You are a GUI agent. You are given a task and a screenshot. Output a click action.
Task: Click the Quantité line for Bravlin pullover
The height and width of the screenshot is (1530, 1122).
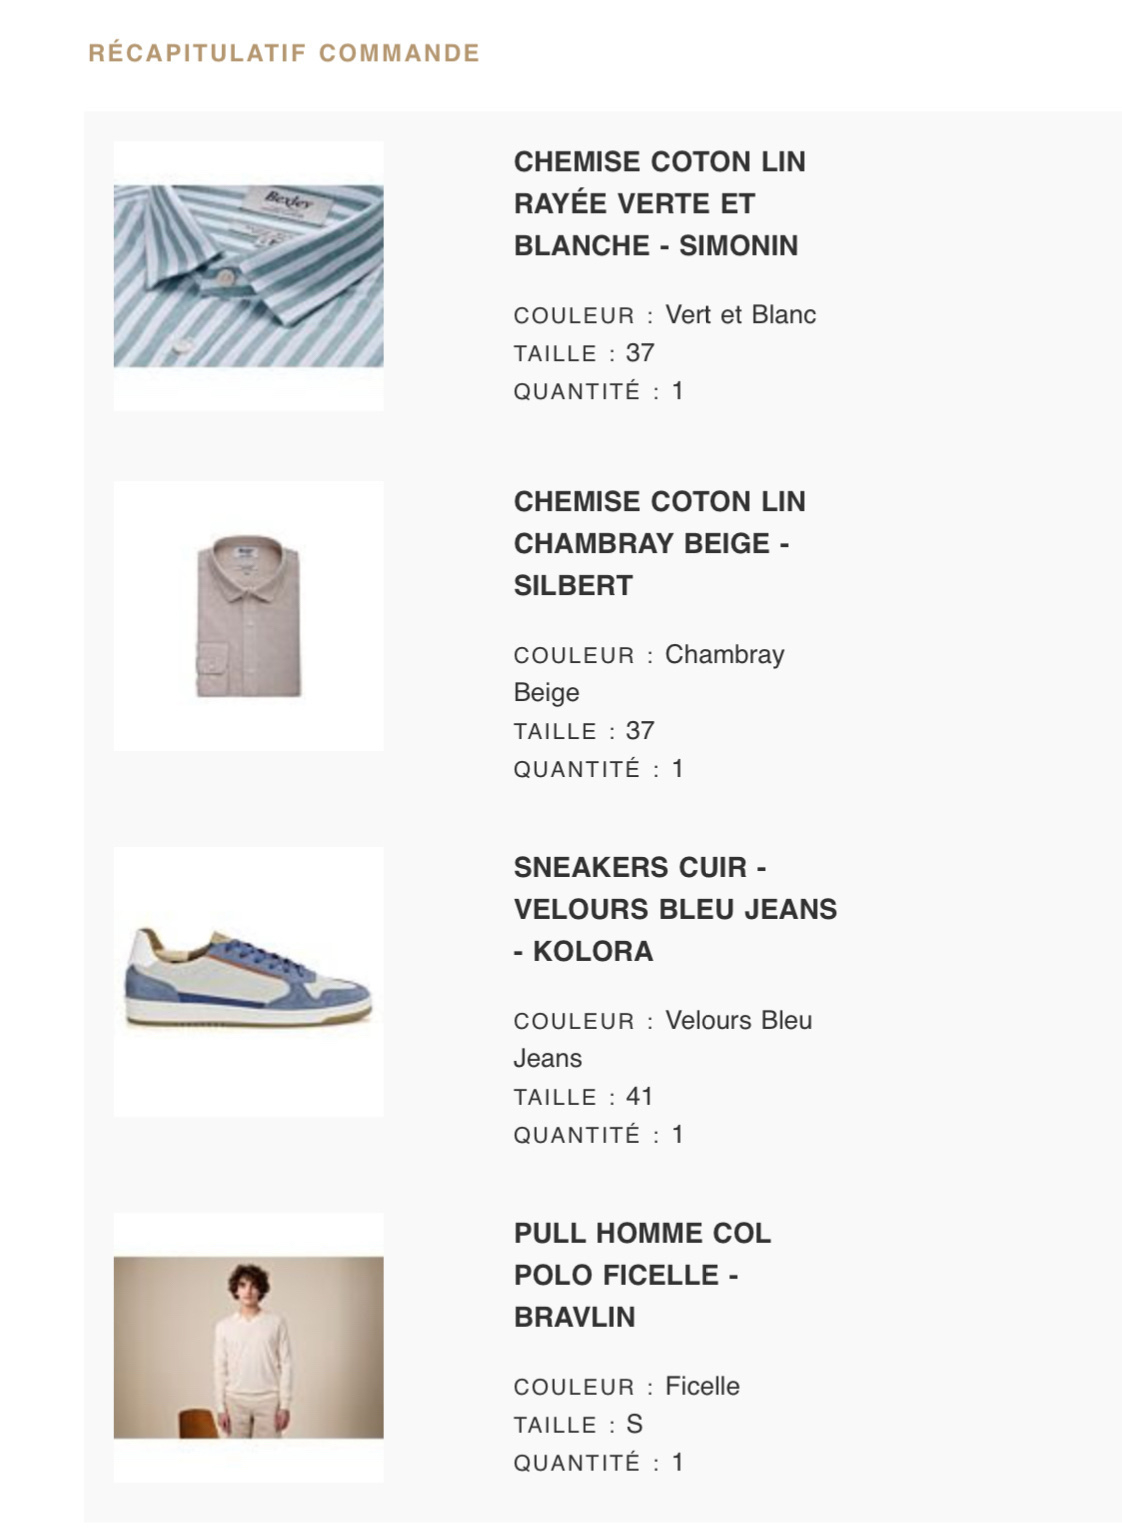point(599,1463)
